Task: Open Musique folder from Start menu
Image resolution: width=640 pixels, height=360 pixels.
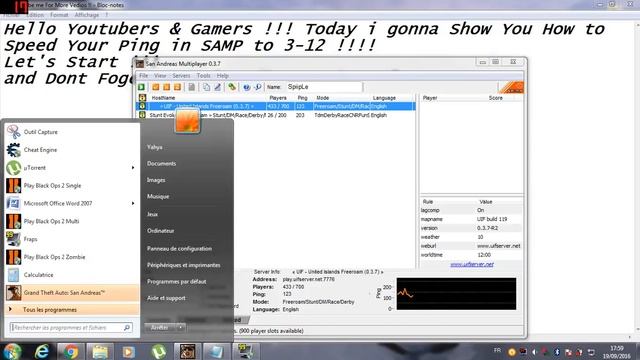Action: (x=158, y=196)
